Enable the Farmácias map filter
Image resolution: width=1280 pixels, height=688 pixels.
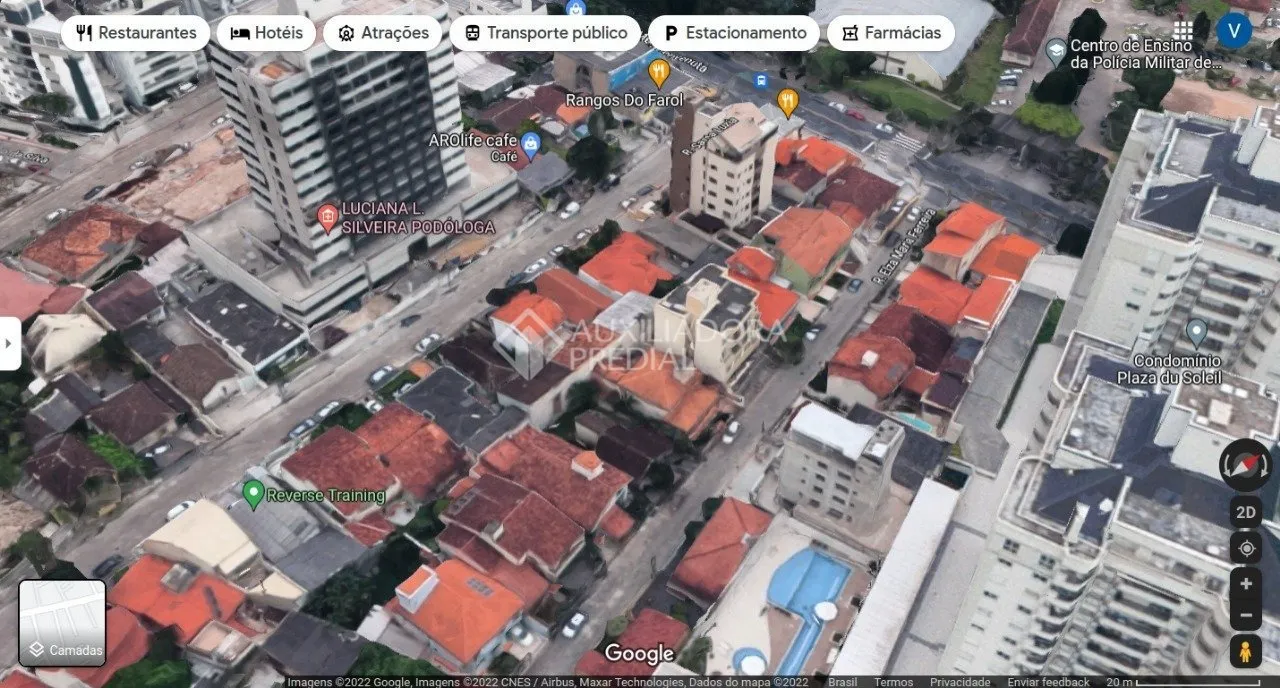pyautogui.click(x=890, y=32)
